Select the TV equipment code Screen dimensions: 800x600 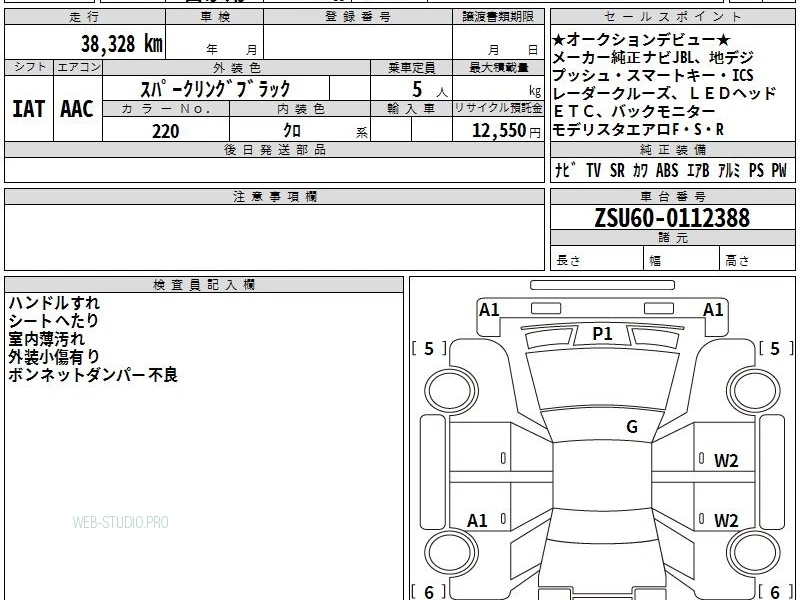[x=593, y=170]
